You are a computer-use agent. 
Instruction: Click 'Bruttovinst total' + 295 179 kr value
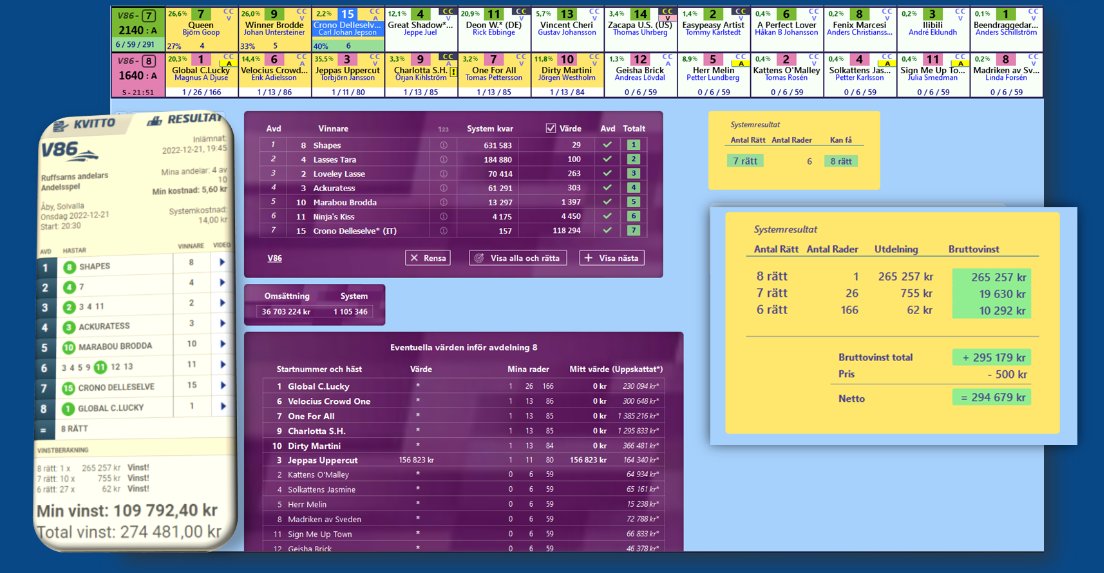tap(991, 358)
